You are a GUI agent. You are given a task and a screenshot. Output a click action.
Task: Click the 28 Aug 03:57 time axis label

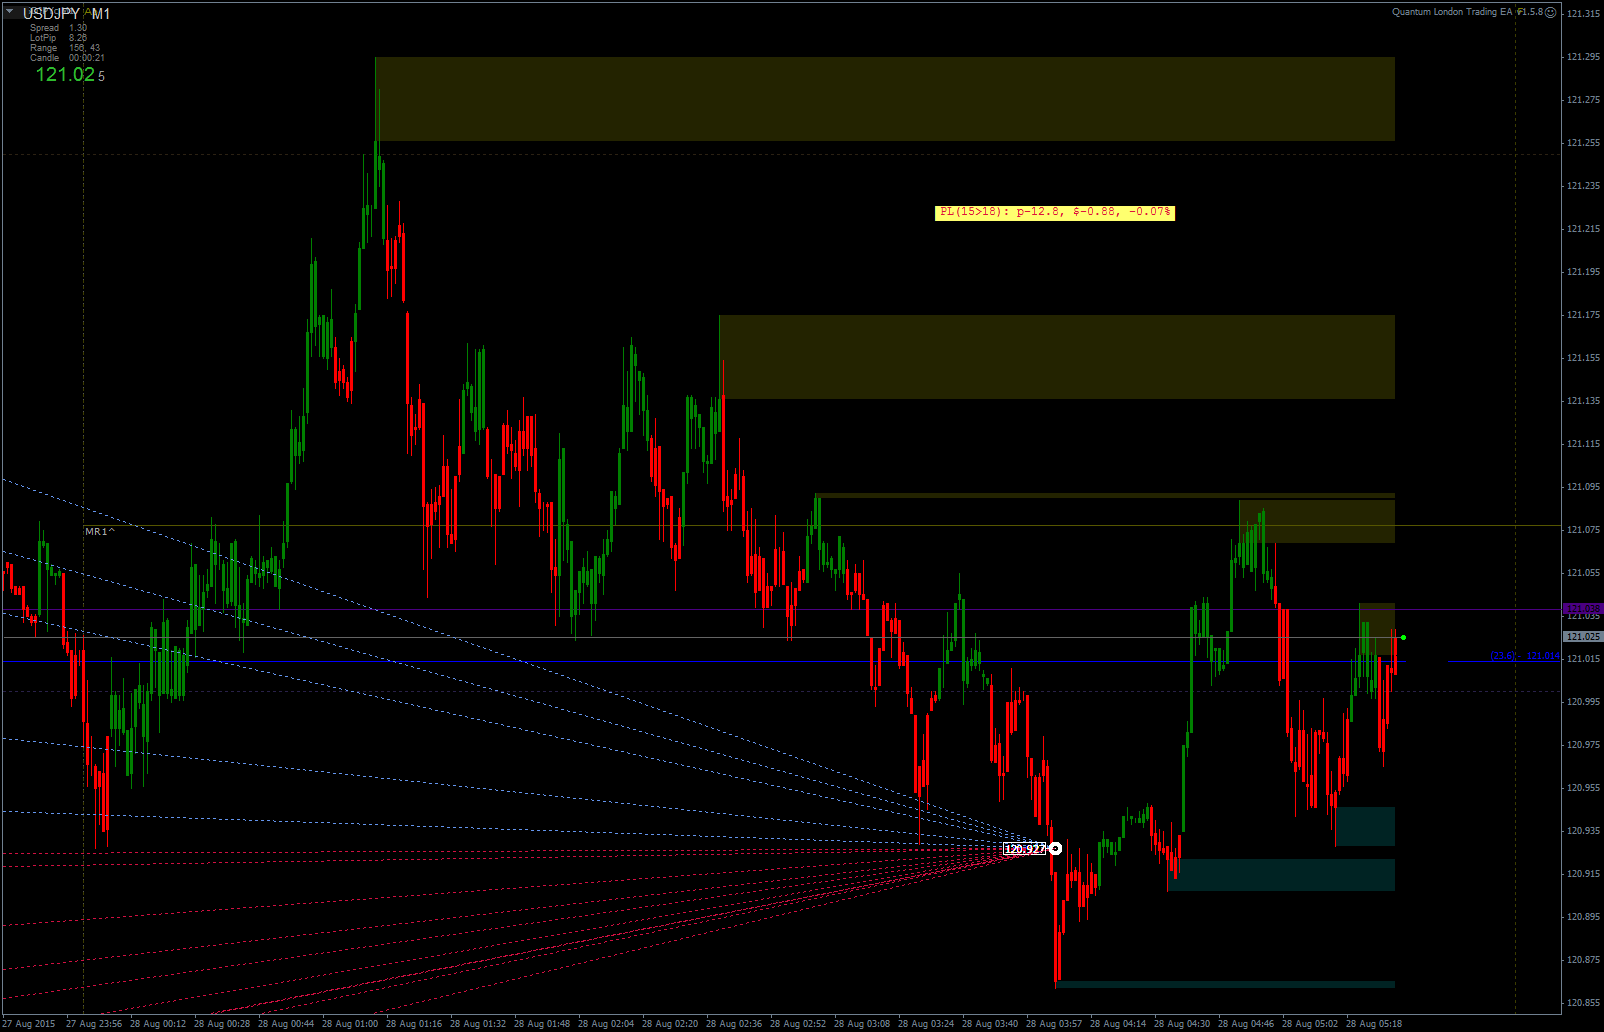click(1056, 1024)
